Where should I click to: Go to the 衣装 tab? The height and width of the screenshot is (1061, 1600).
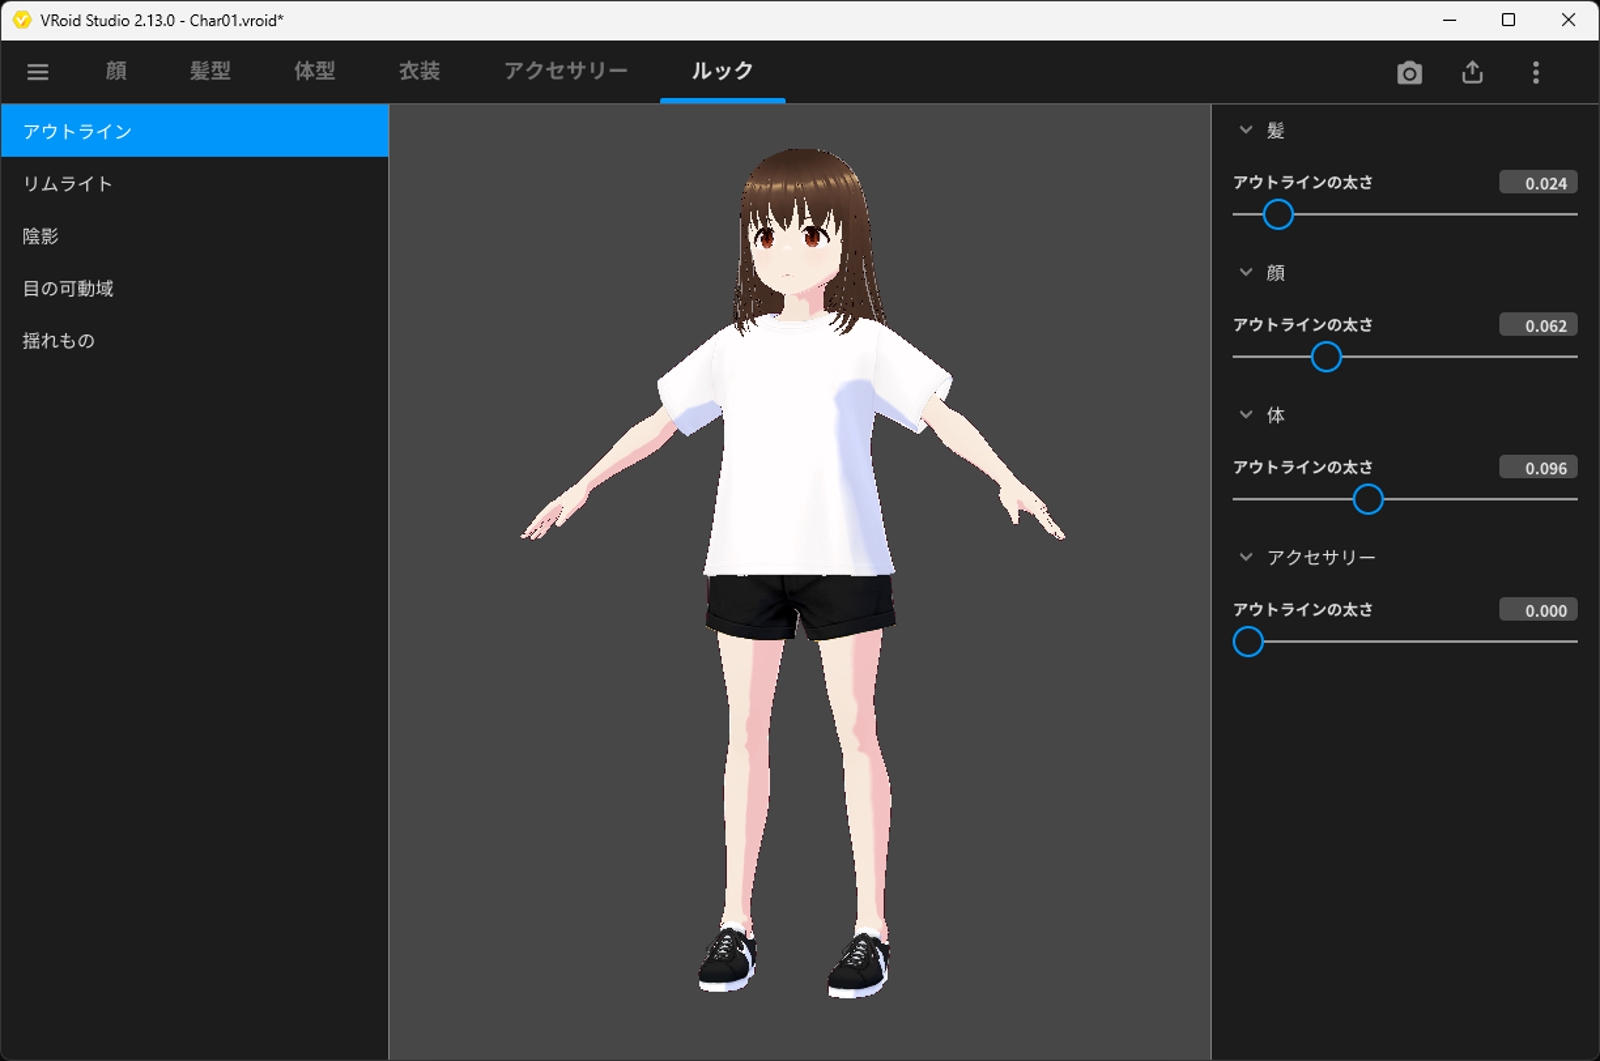pyautogui.click(x=420, y=71)
